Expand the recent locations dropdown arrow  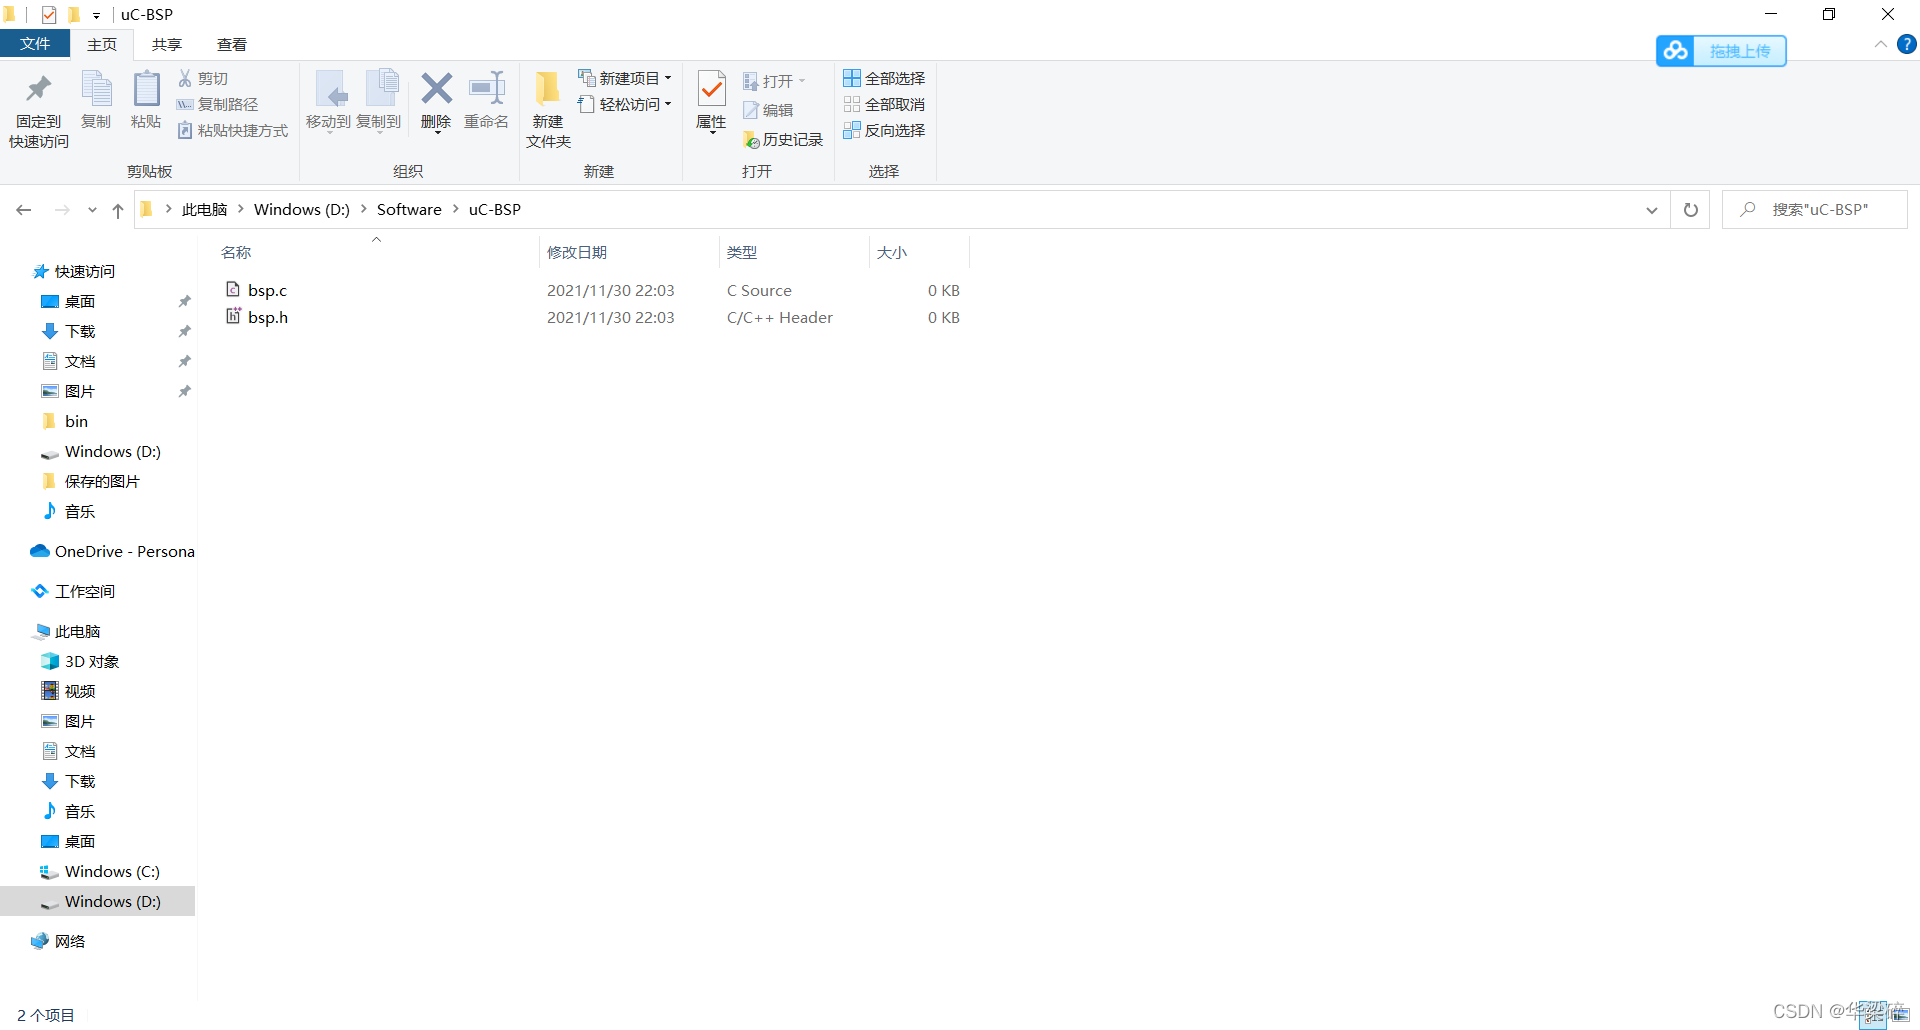[92, 210]
